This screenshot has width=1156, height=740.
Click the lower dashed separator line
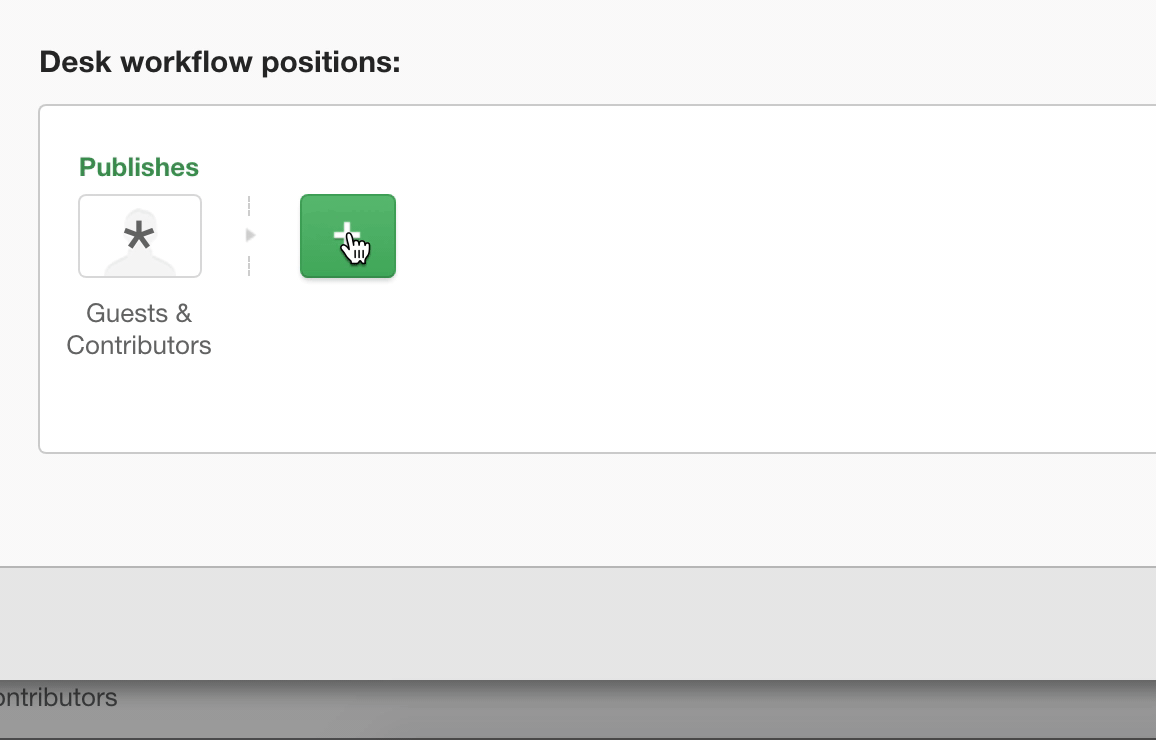249,265
